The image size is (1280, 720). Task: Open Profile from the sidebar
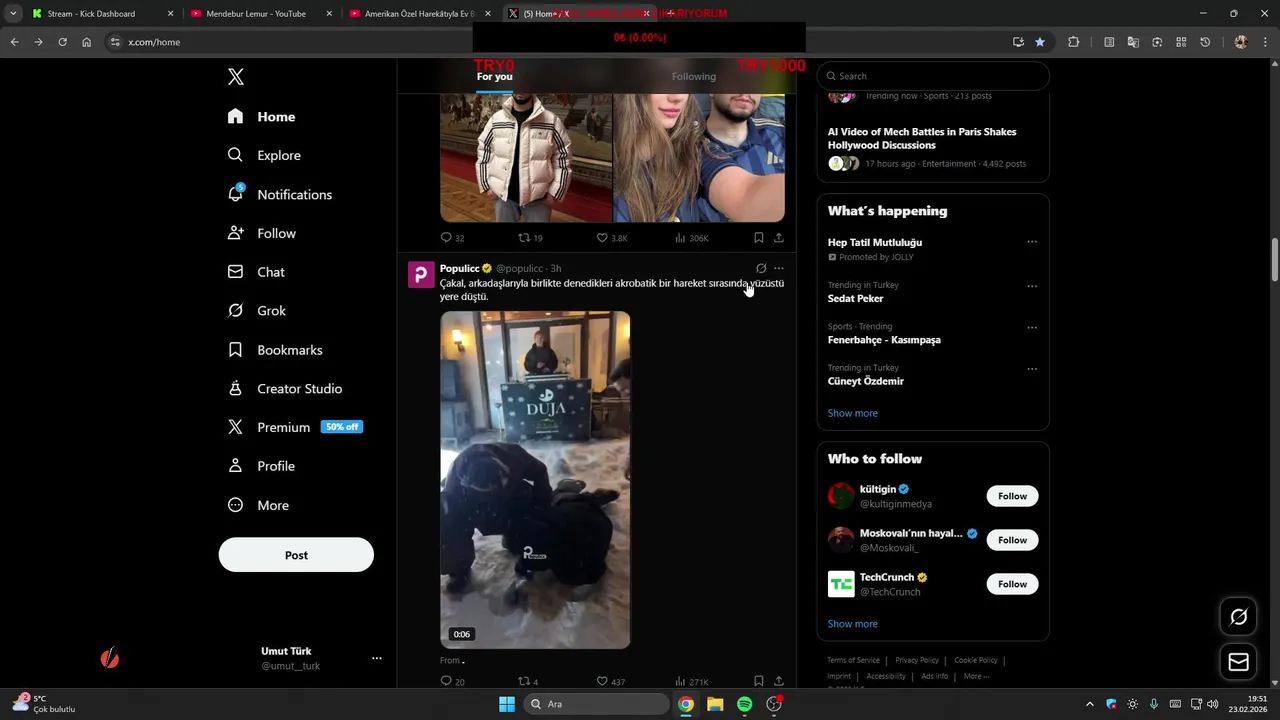(261, 466)
